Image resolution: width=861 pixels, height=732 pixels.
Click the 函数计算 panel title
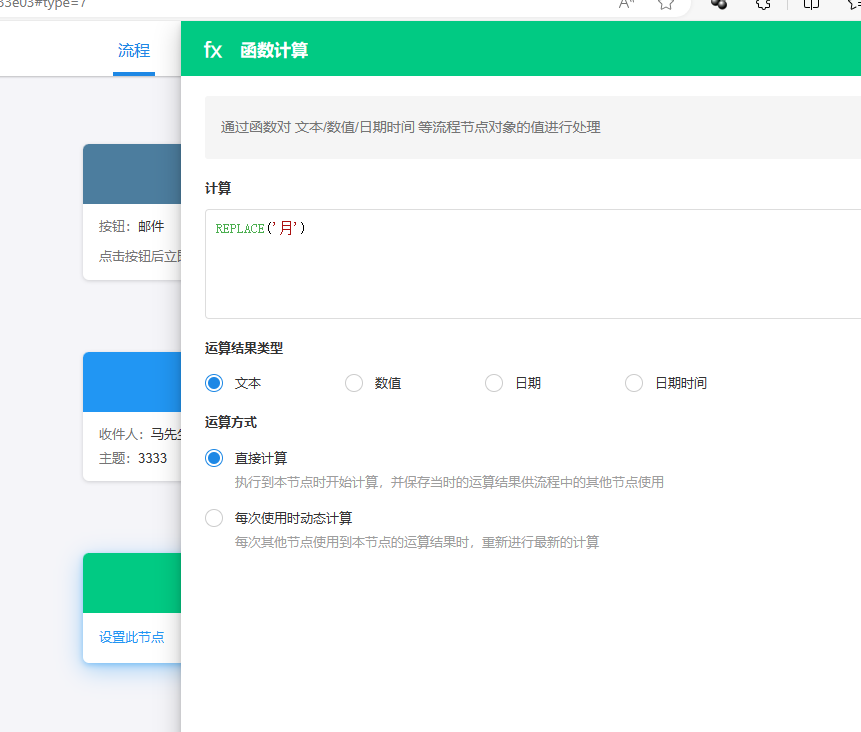point(274,50)
